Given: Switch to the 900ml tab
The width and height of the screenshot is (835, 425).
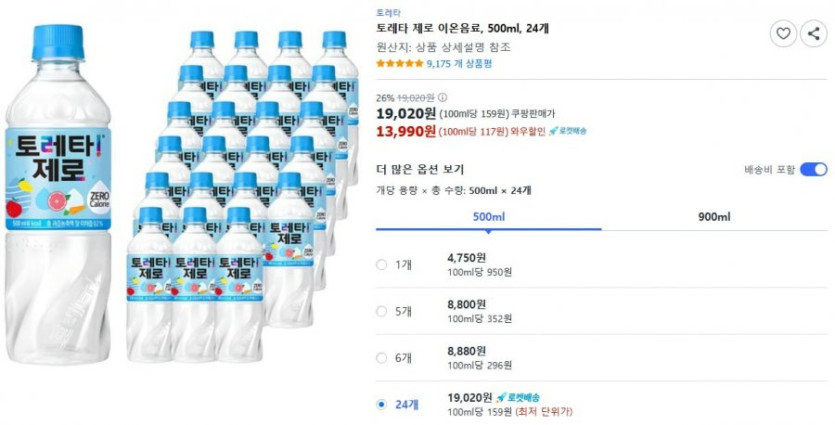Looking at the screenshot, I should pos(715,217).
